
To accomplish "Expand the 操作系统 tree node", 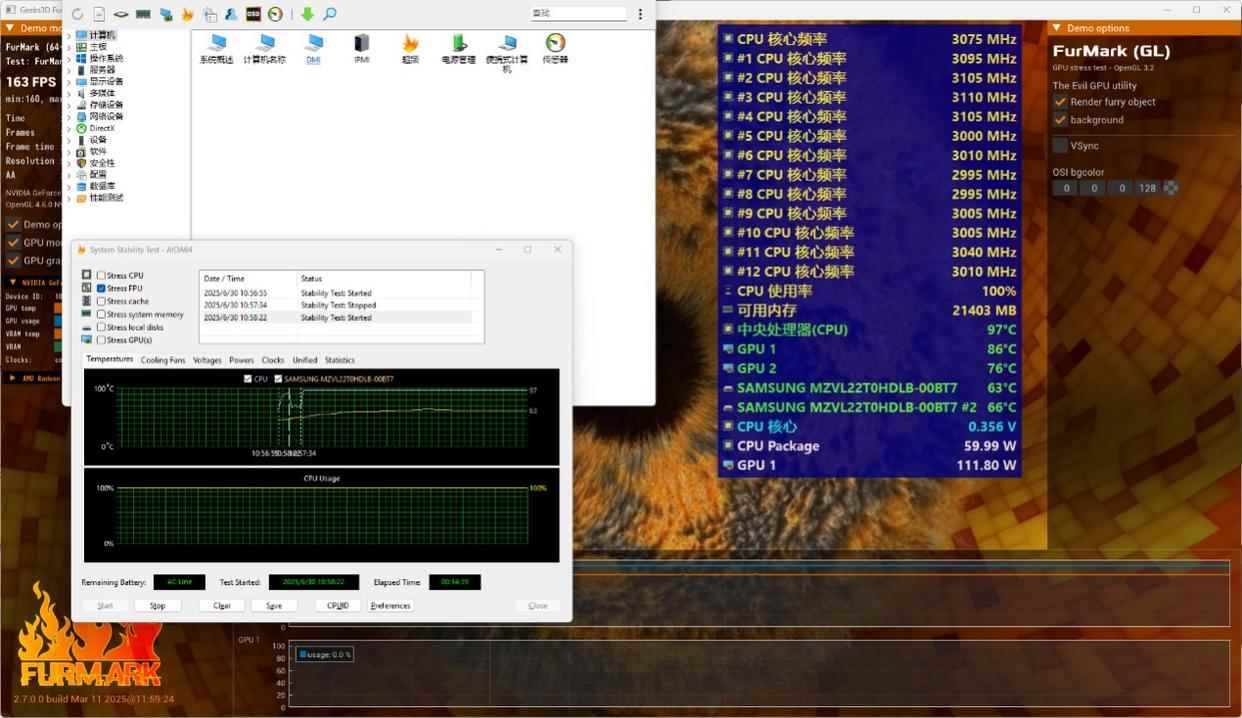I will [69, 58].
